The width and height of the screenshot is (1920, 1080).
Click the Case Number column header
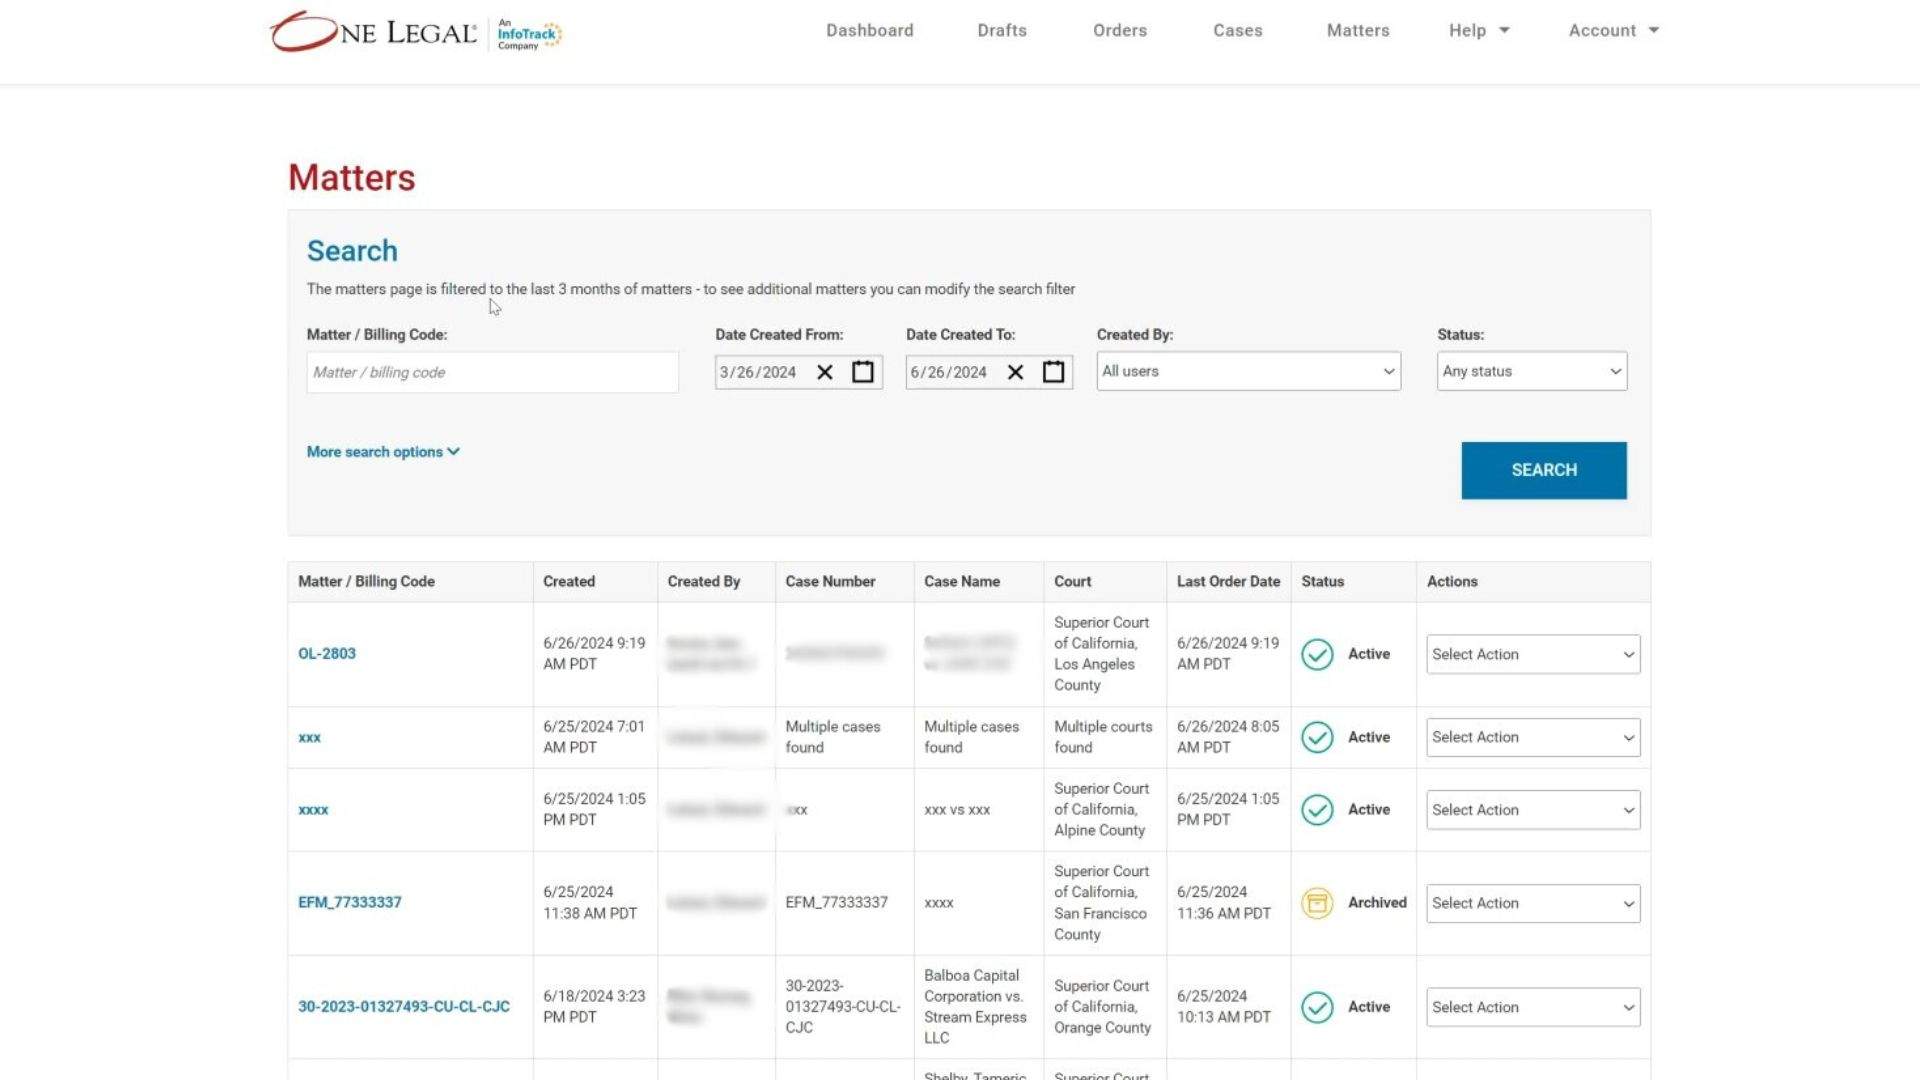pyautogui.click(x=830, y=582)
